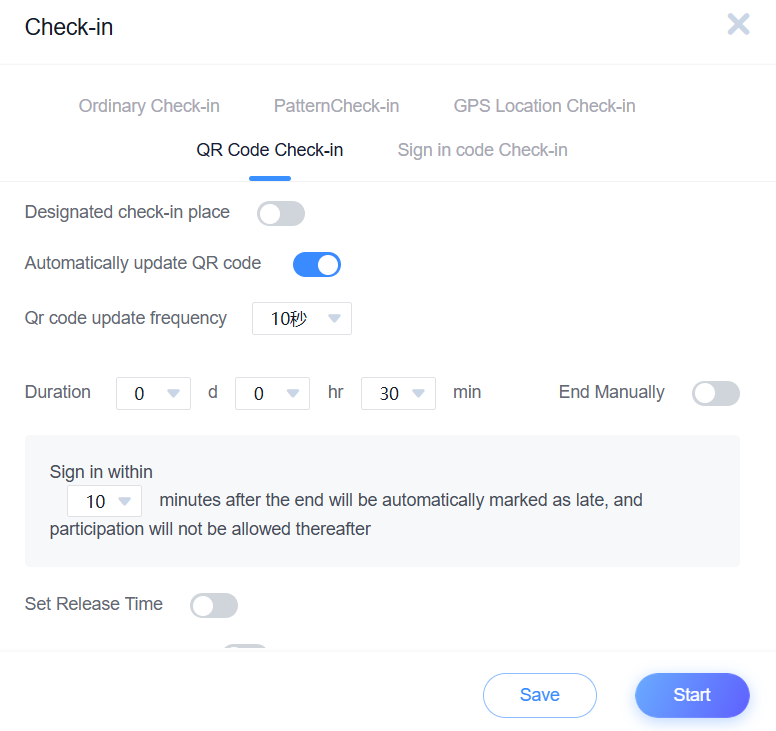The image size is (776, 731).
Task: Switch to Ordinary Check-in tab
Action: coord(149,106)
